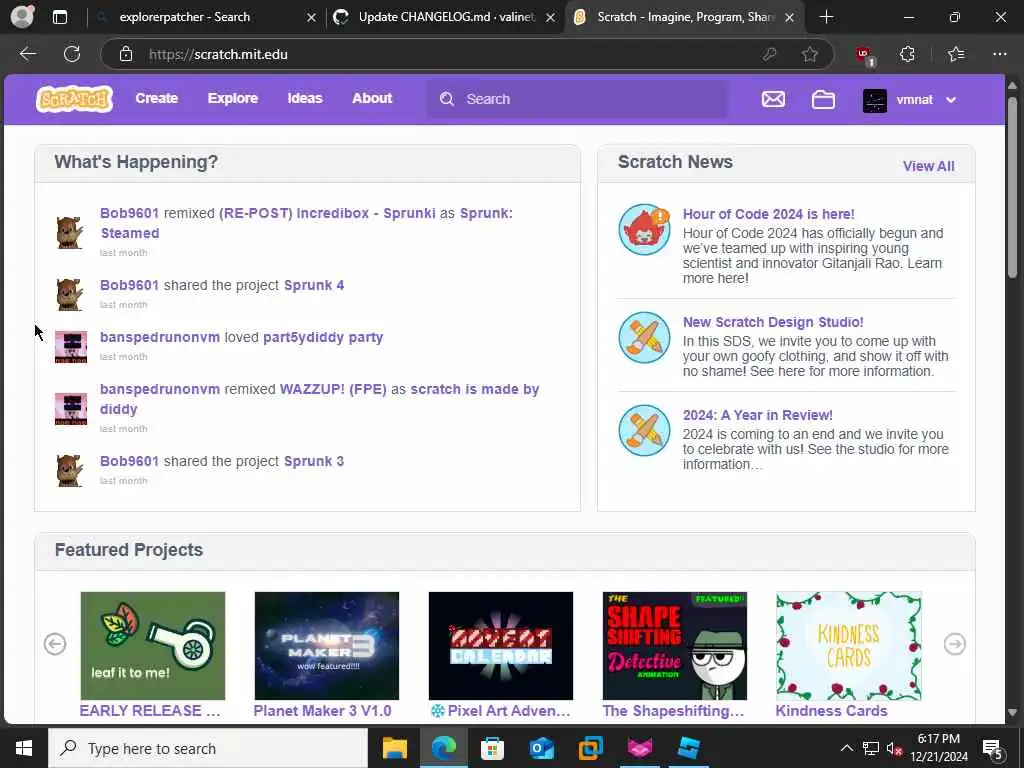Image resolution: width=1024 pixels, height=768 pixels.
Task: Open Outlook from the taskbar
Action: click(541, 748)
